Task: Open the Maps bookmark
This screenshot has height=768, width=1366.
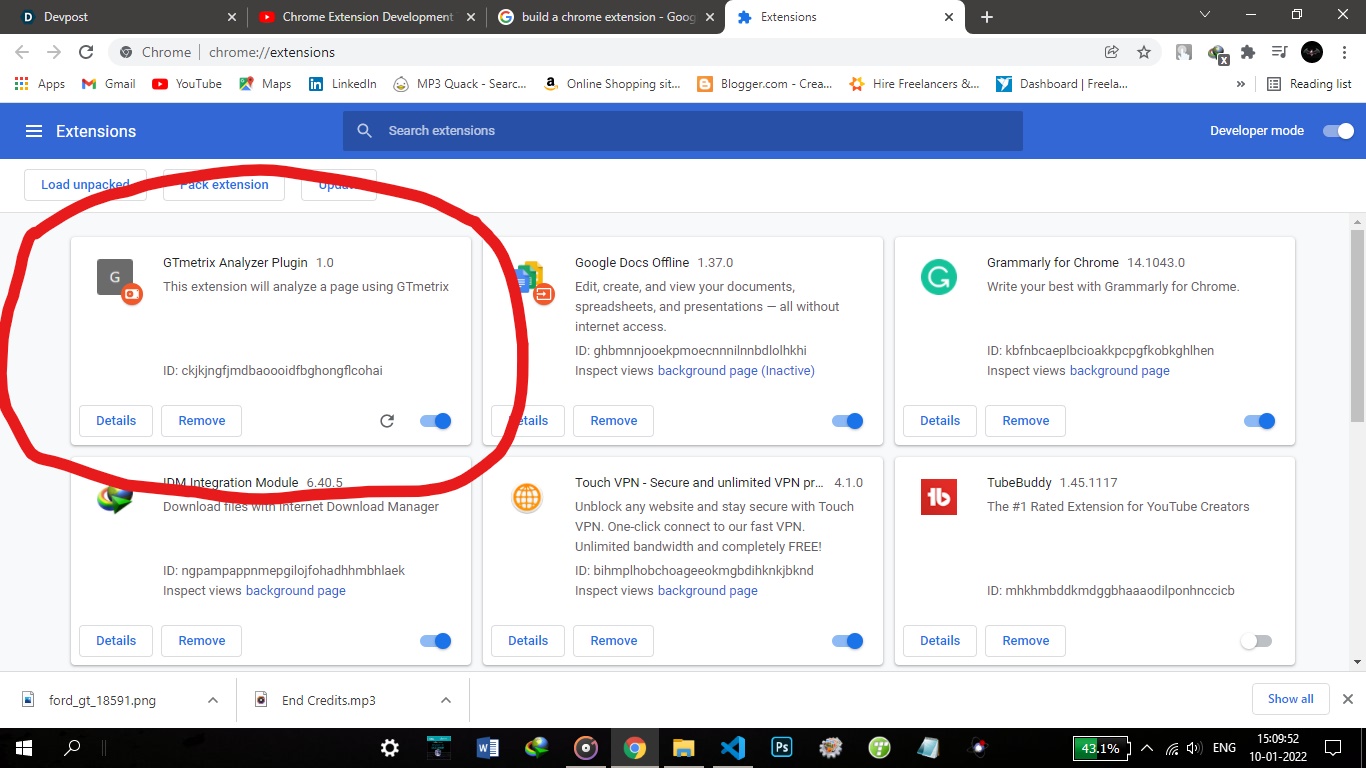Action: (265, 84)
